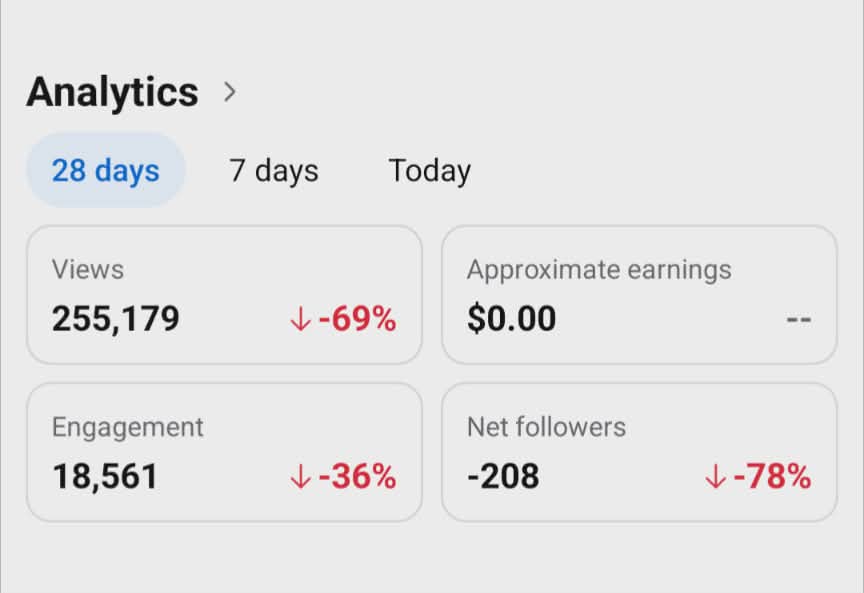Click the -69% views change indicator

[x=357, y=319]
